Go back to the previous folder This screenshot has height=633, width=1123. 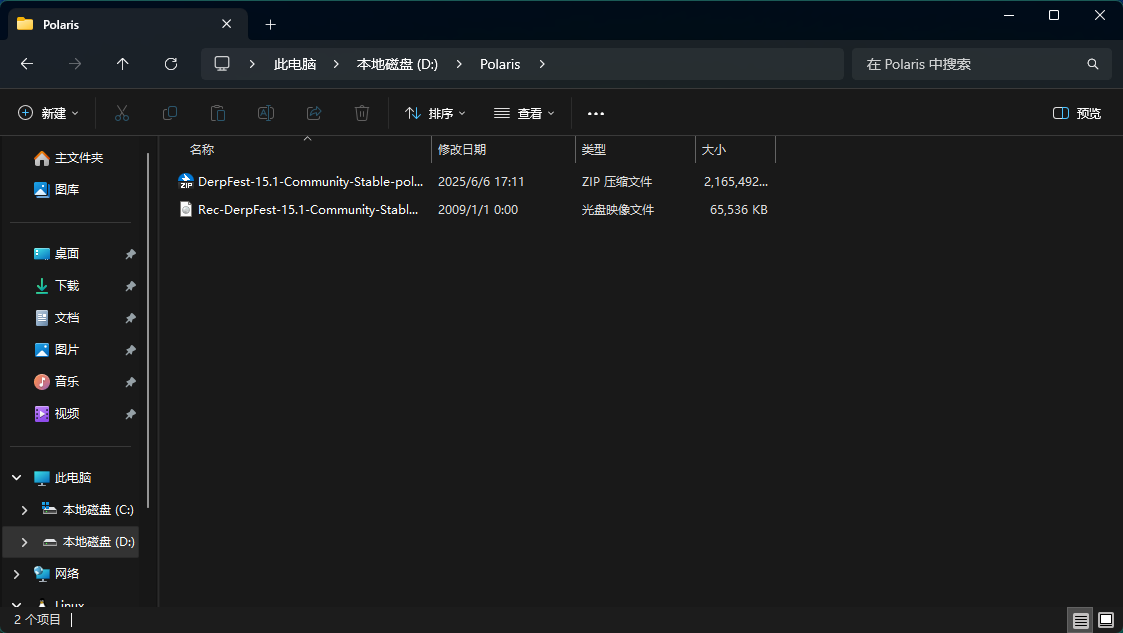27,64
